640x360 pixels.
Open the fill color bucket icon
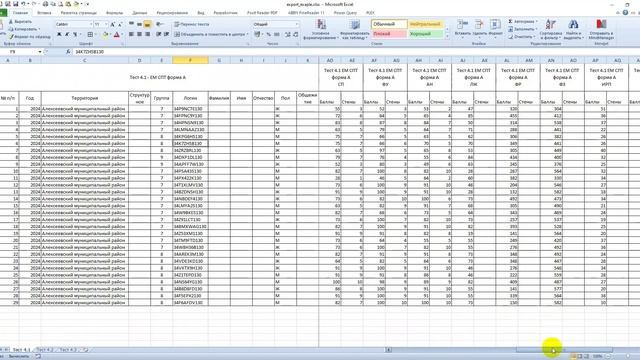click(x=105, y=35)
